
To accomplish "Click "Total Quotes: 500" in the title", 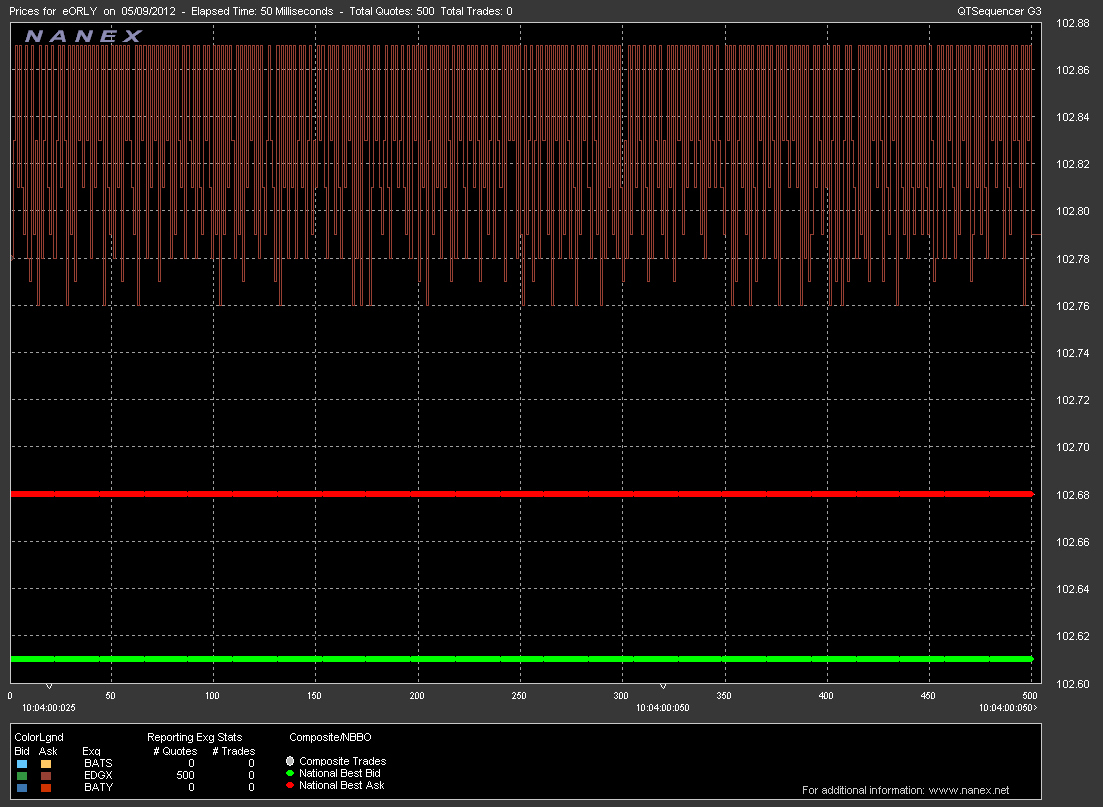I will point(392,11).
